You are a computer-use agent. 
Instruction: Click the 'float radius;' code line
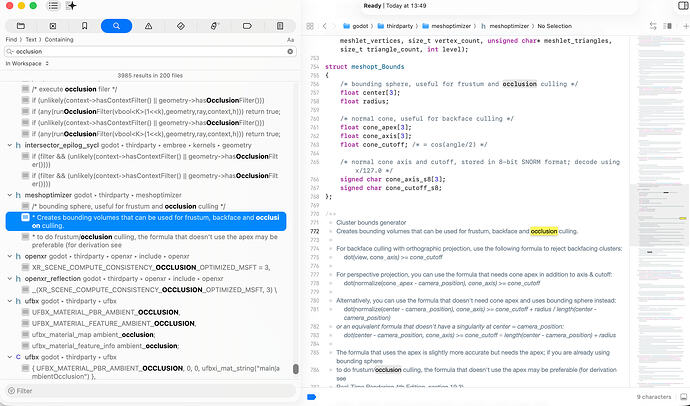click(x=364, y=101)
